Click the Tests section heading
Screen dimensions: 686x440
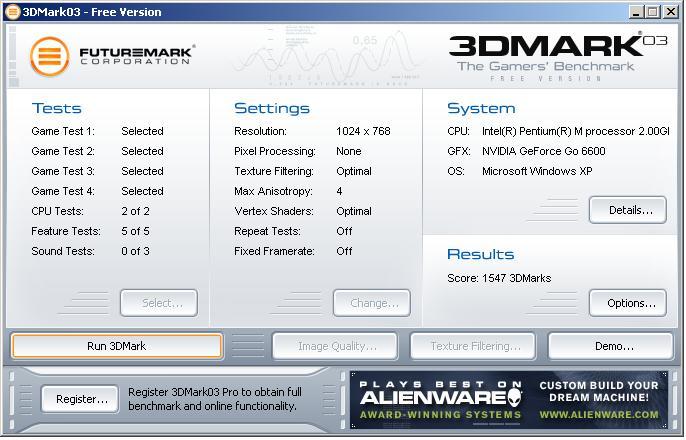click(x=56, y=108)
